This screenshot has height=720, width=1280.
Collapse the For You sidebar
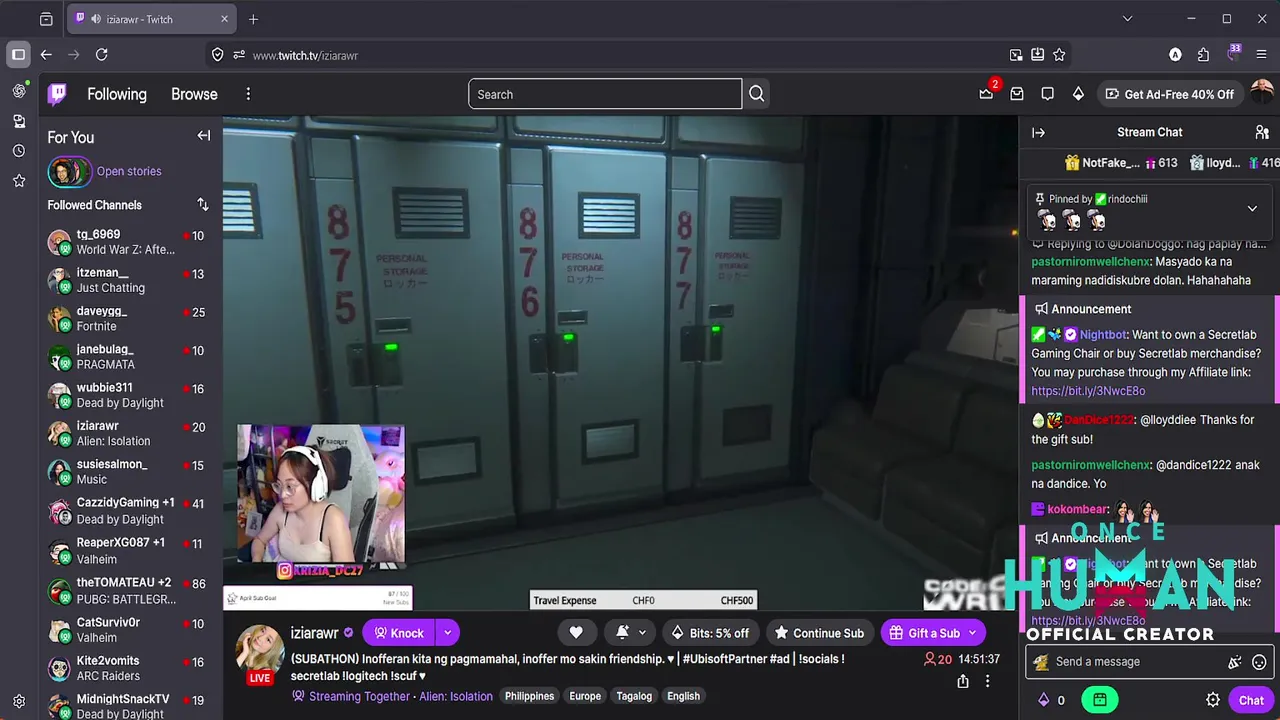pyautogui.click(x=204, y=136)
